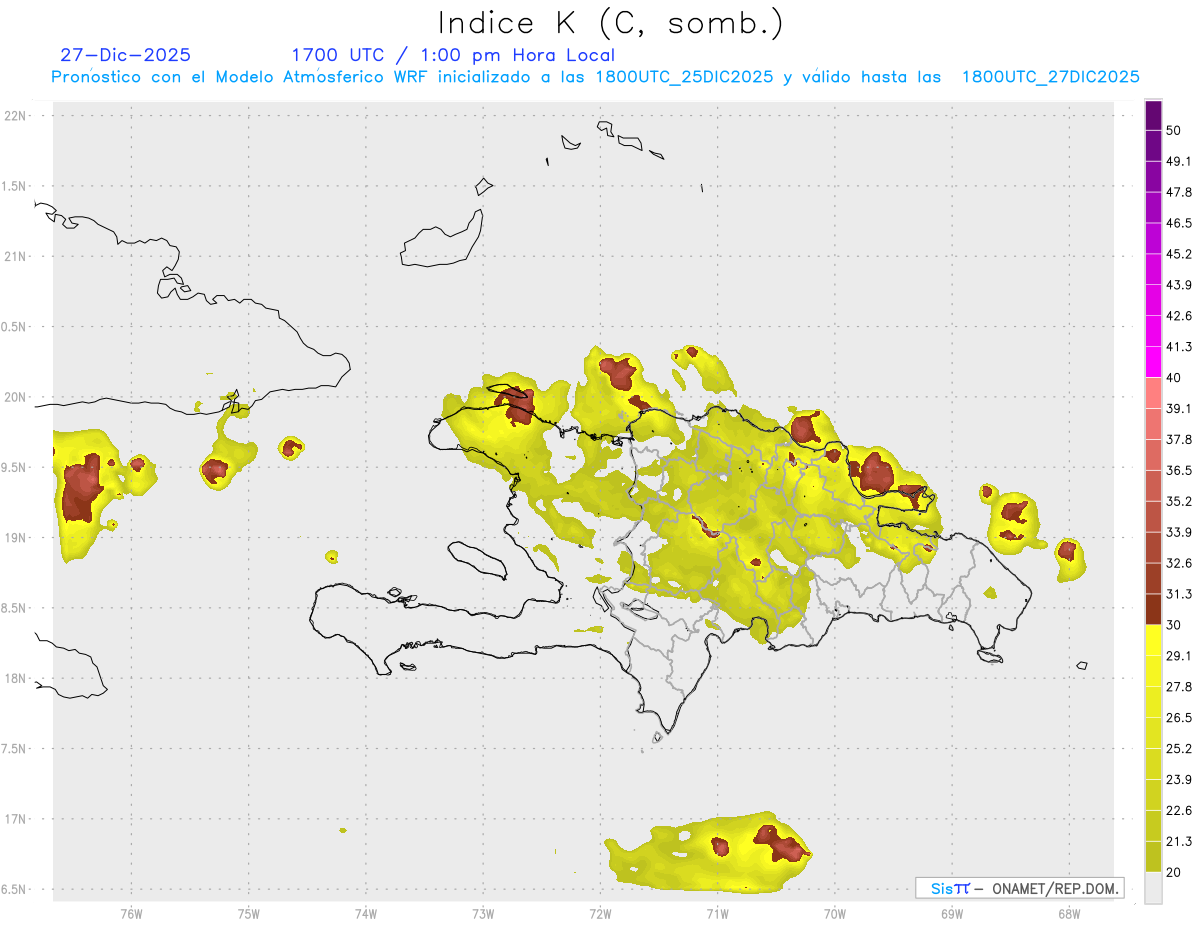
Task: Pick the swatch between 35.2 and 36.5
Action: click(x=1154, y=486)
